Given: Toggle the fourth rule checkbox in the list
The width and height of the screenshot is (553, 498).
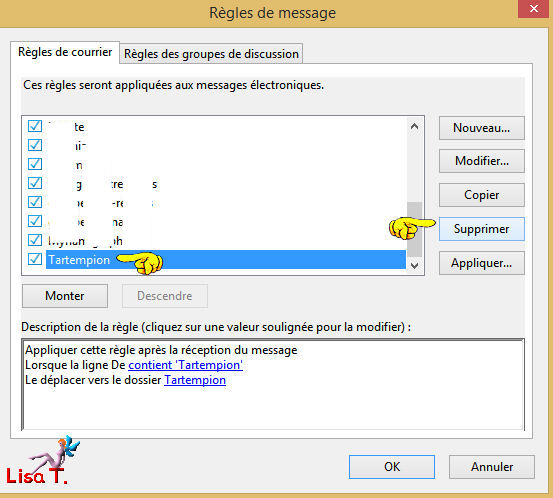Looking at the screenshot, I should pyautogui.click(x=35, y=183).
